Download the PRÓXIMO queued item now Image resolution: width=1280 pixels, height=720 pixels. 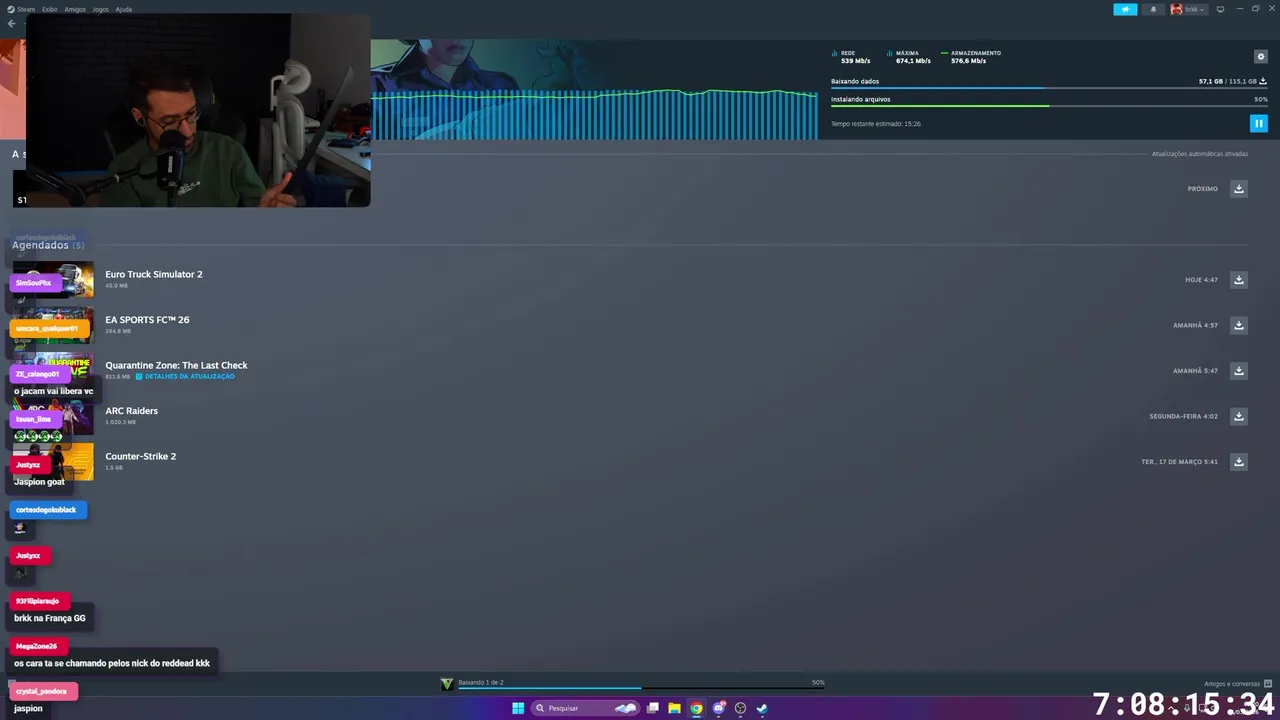[x=1238, y=189]
